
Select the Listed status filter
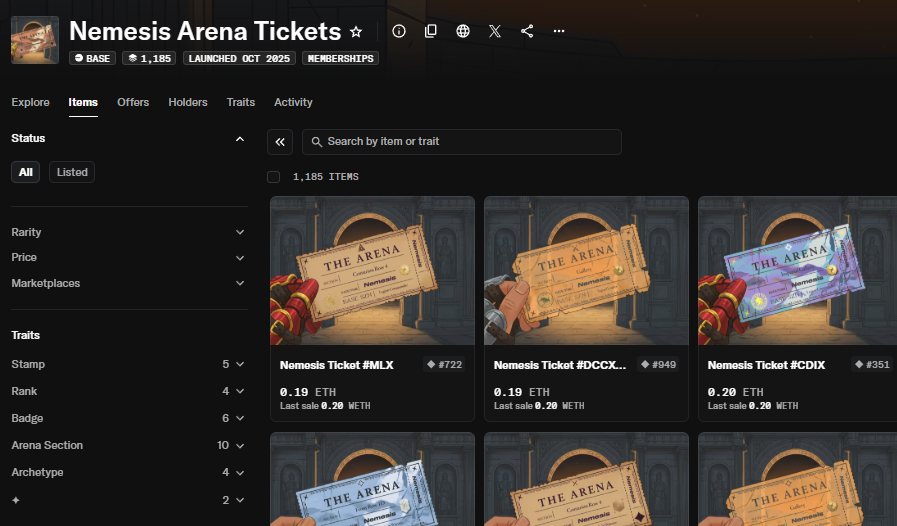point(72,172)
